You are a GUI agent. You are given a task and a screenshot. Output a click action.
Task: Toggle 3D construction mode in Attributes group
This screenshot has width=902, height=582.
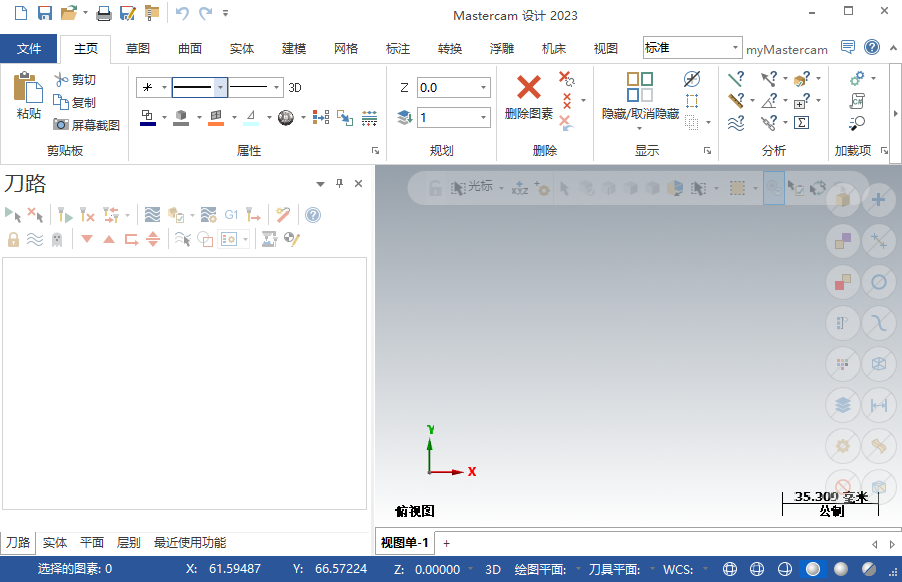coord(295,87)
